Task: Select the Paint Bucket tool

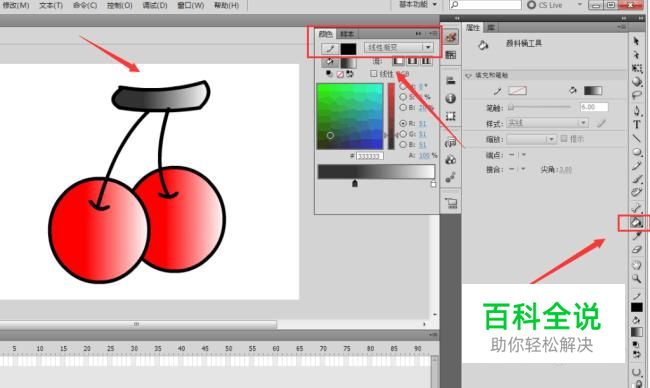Action: click(636, 223)
